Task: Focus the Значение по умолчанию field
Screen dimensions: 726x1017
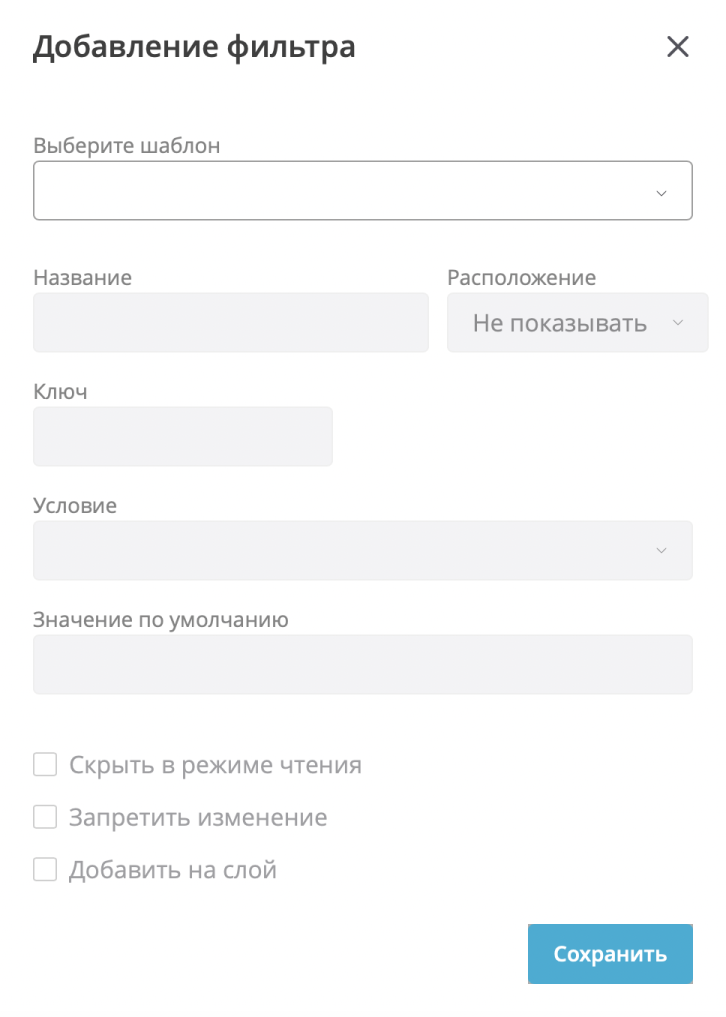Action: (x=362, y=664)
